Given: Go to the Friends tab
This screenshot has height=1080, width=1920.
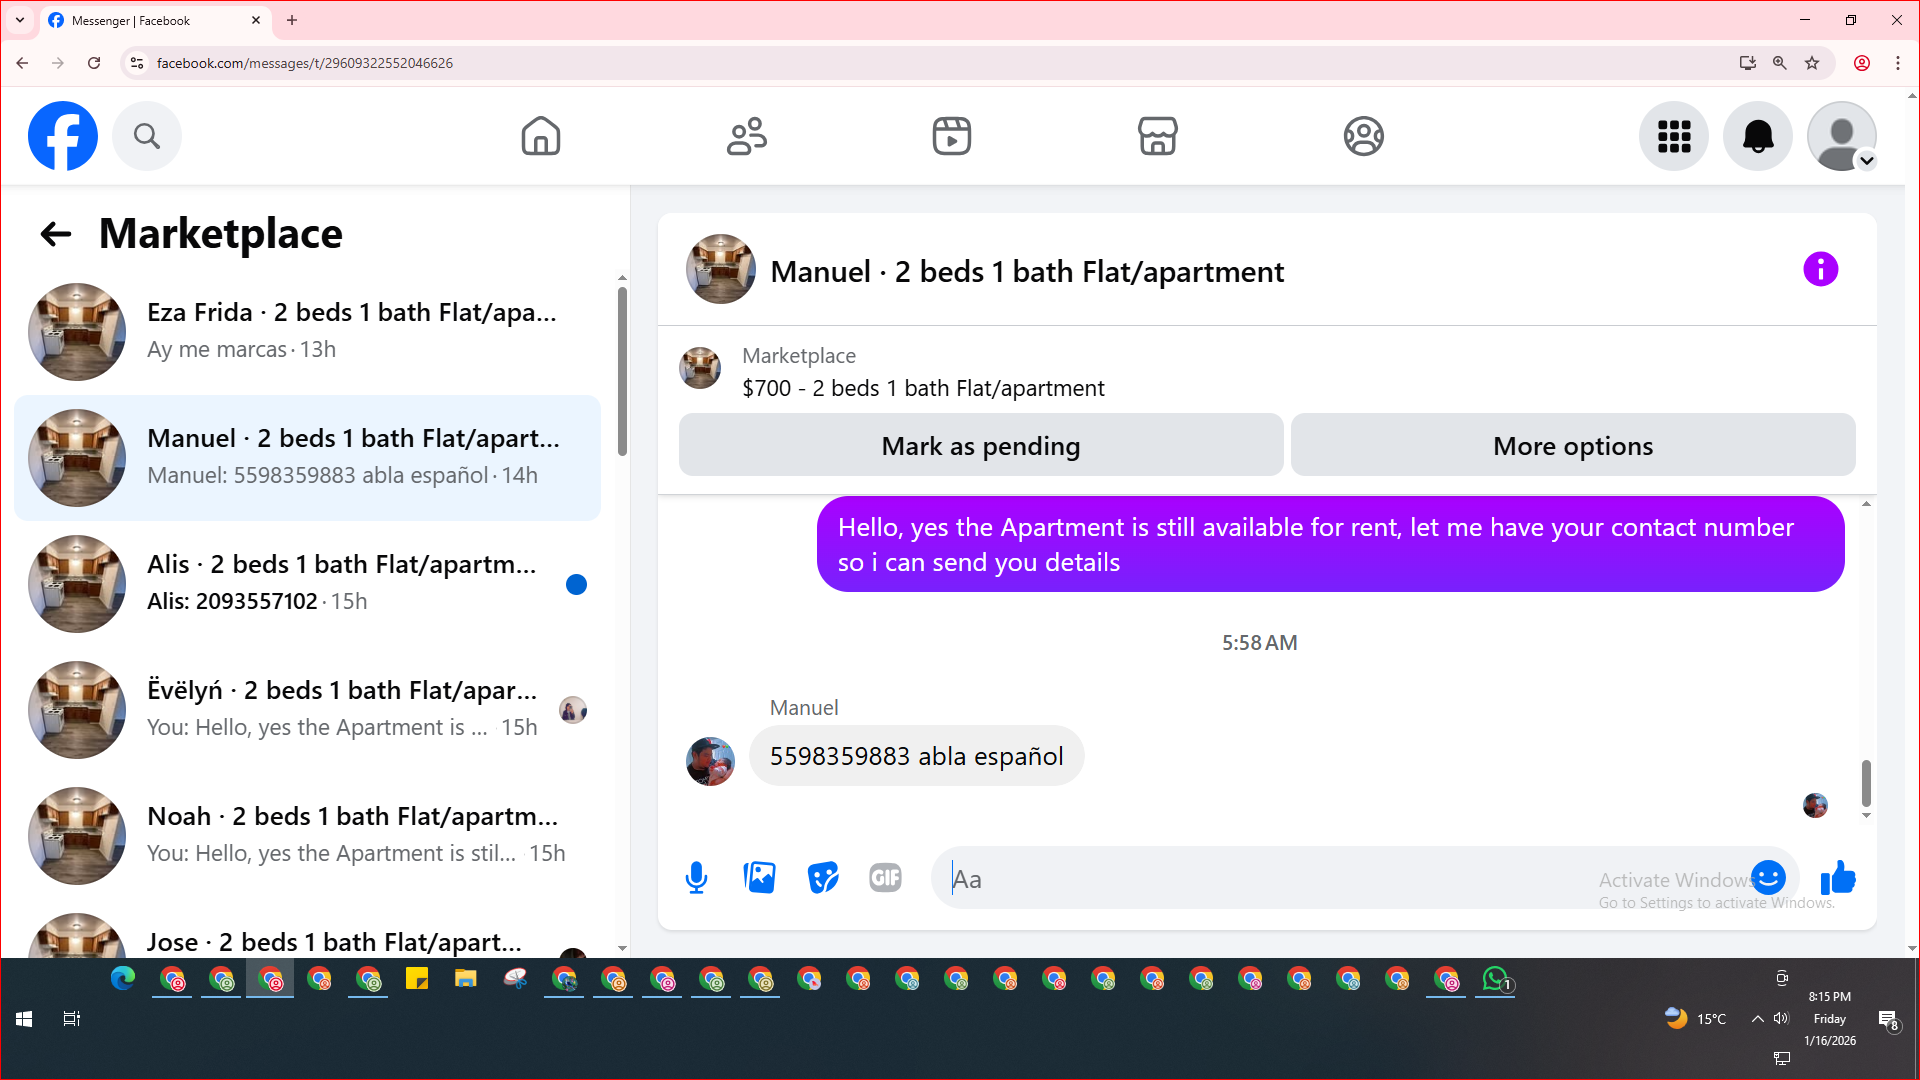Looking at the screenshot, I should pos(746,136).
